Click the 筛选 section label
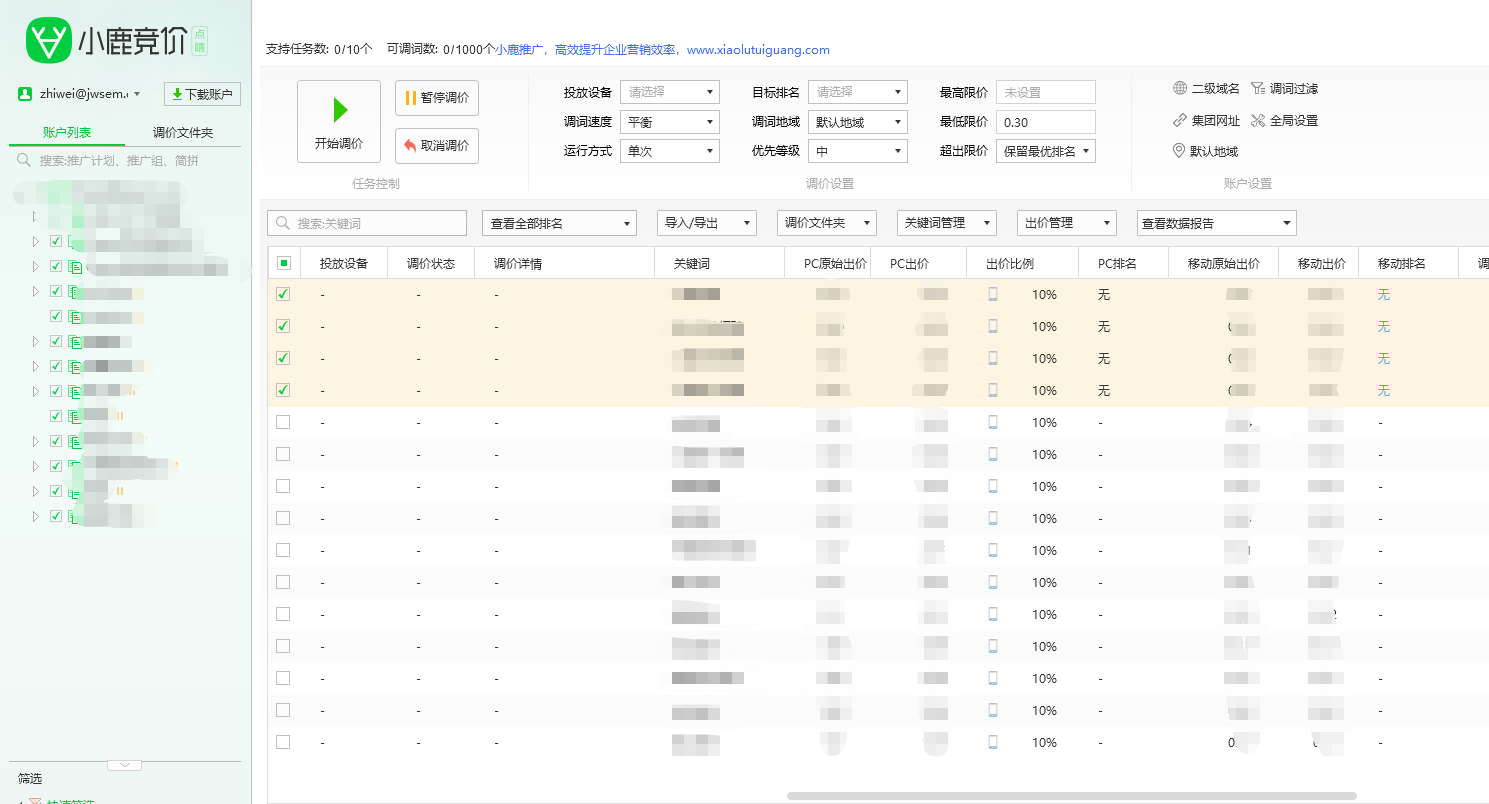 coord(30,779)
